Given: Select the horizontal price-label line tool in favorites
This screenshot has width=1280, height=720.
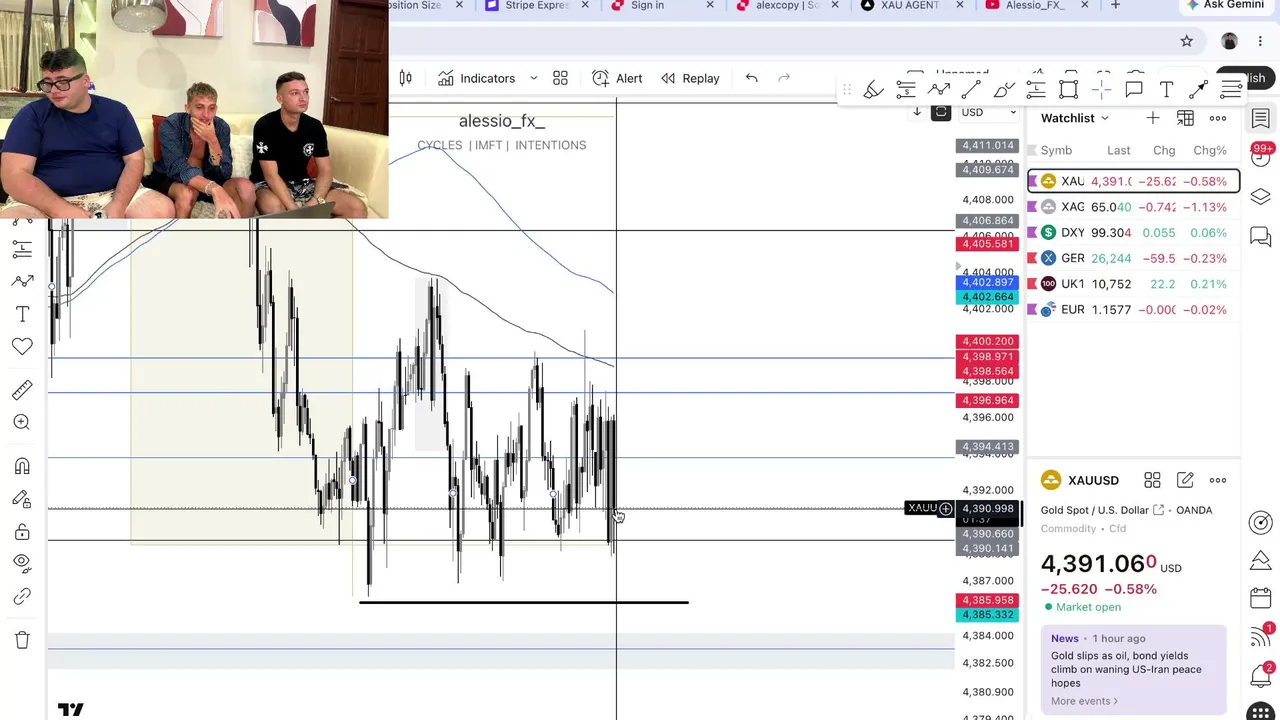Looking at the screenshot, I should point(1036,90).
